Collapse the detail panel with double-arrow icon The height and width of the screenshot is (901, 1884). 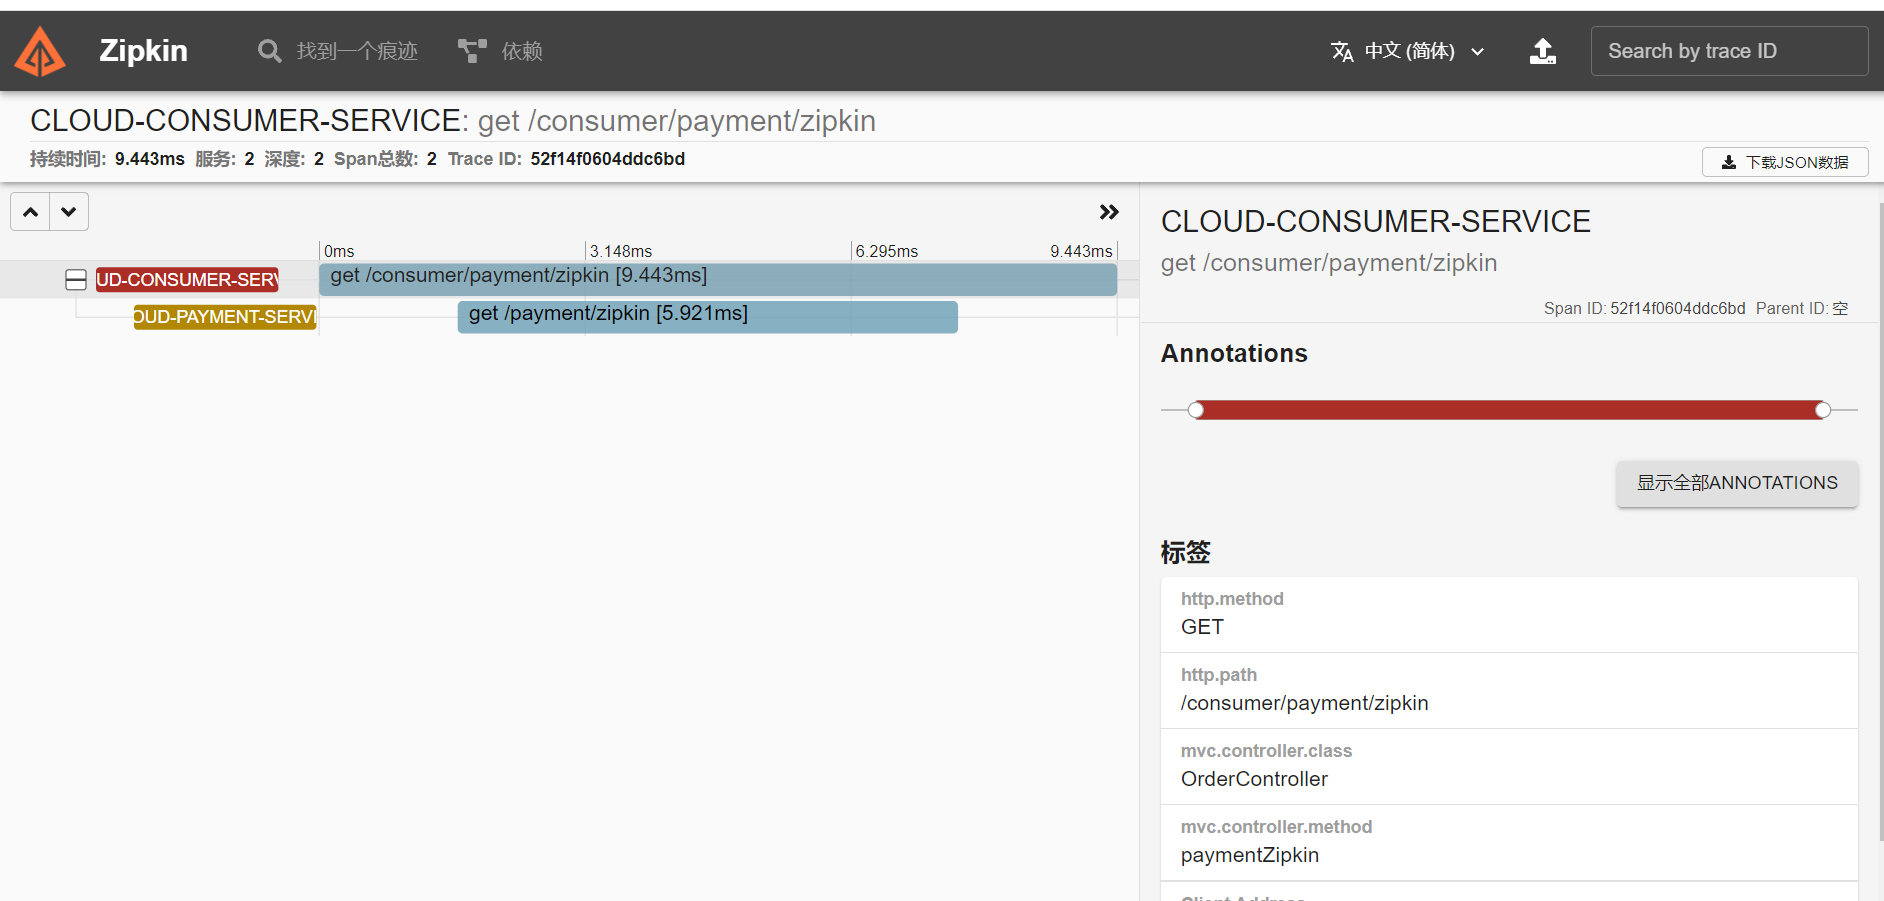pyautogui.click(x=1109, y=212)
